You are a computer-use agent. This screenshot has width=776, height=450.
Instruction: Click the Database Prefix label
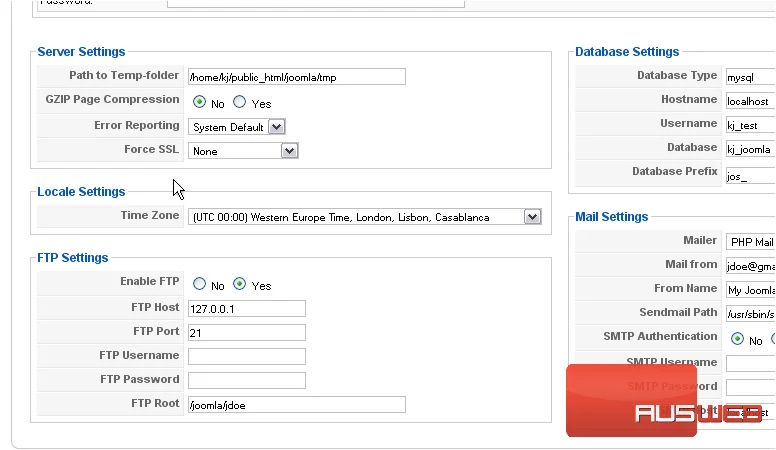(675, 171)
